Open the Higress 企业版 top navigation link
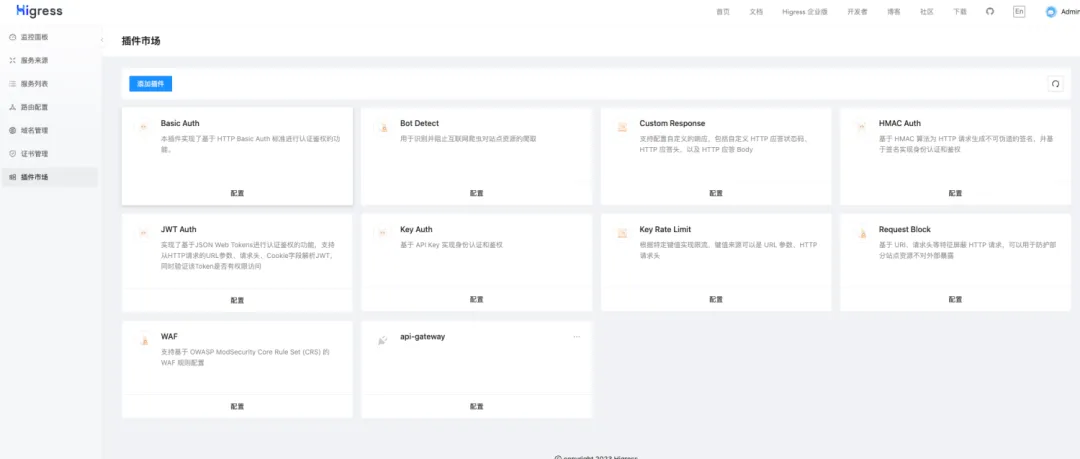1080x459 pixels. tap(804, 12)
